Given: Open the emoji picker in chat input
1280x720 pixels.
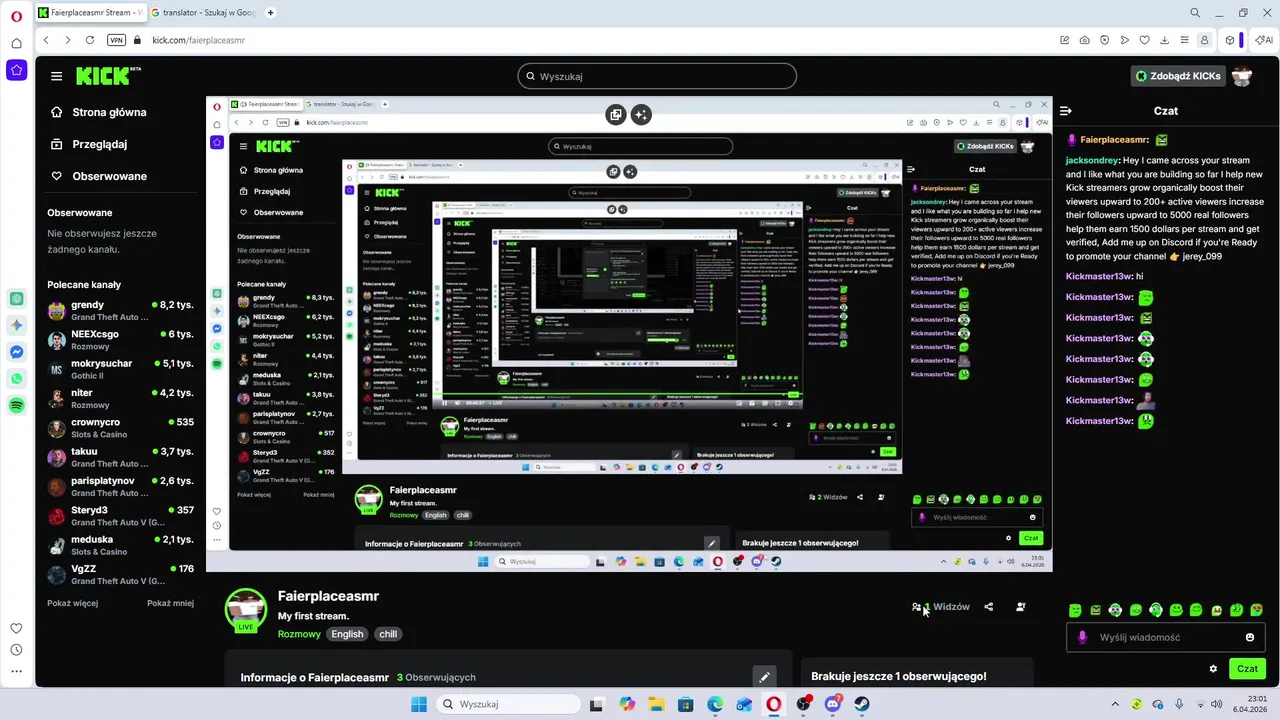Looking at the screenshot, I should (x=1250, y=637).
